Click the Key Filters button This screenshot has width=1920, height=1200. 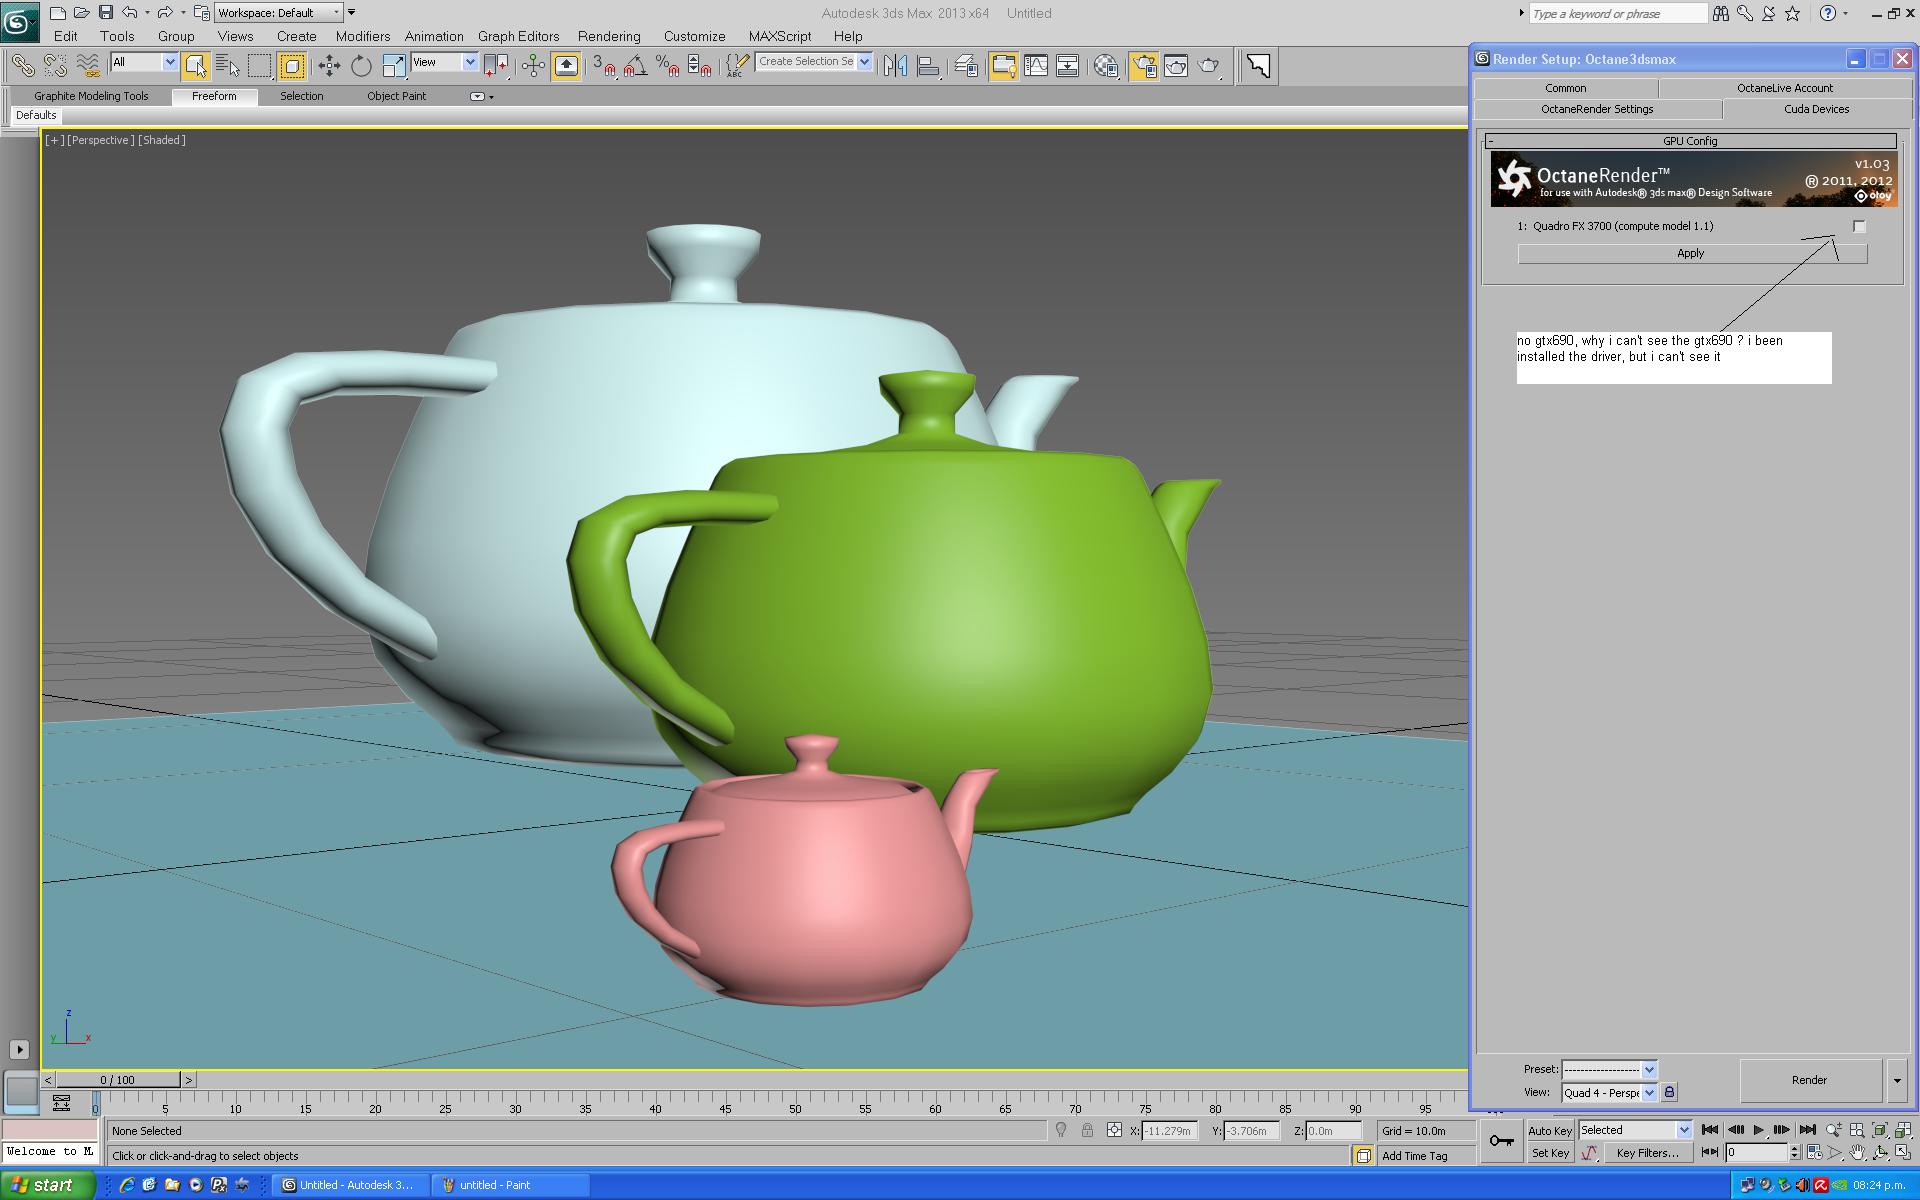tap(1647, 1153)
